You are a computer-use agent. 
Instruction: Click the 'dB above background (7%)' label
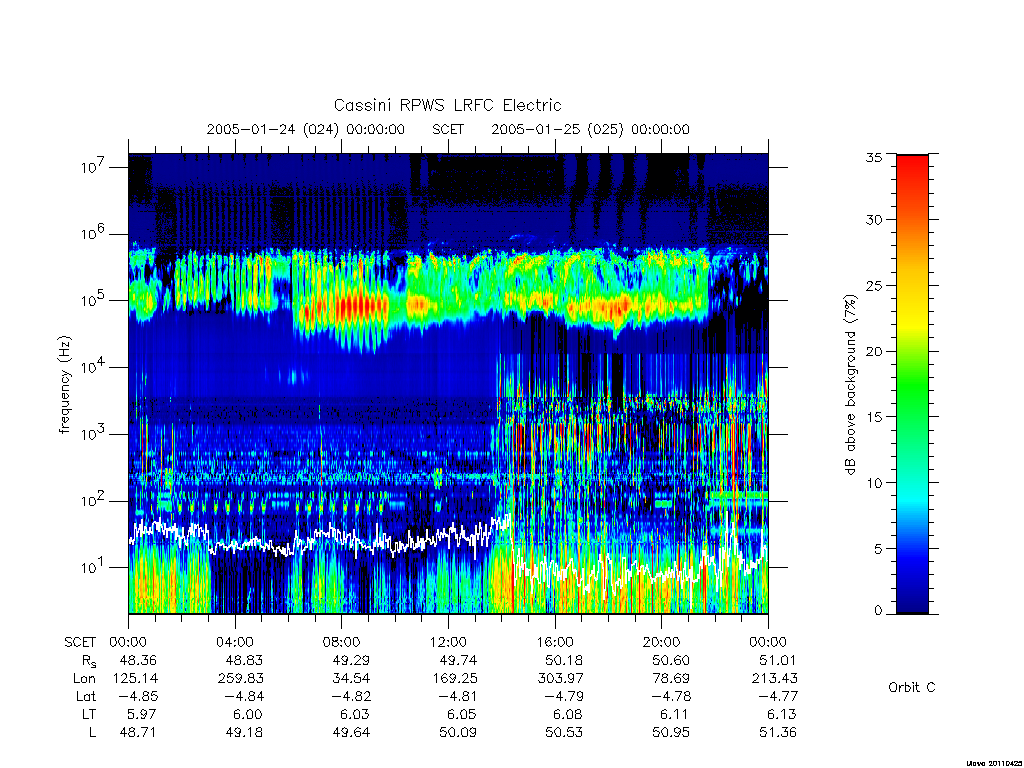pos(850,385)
